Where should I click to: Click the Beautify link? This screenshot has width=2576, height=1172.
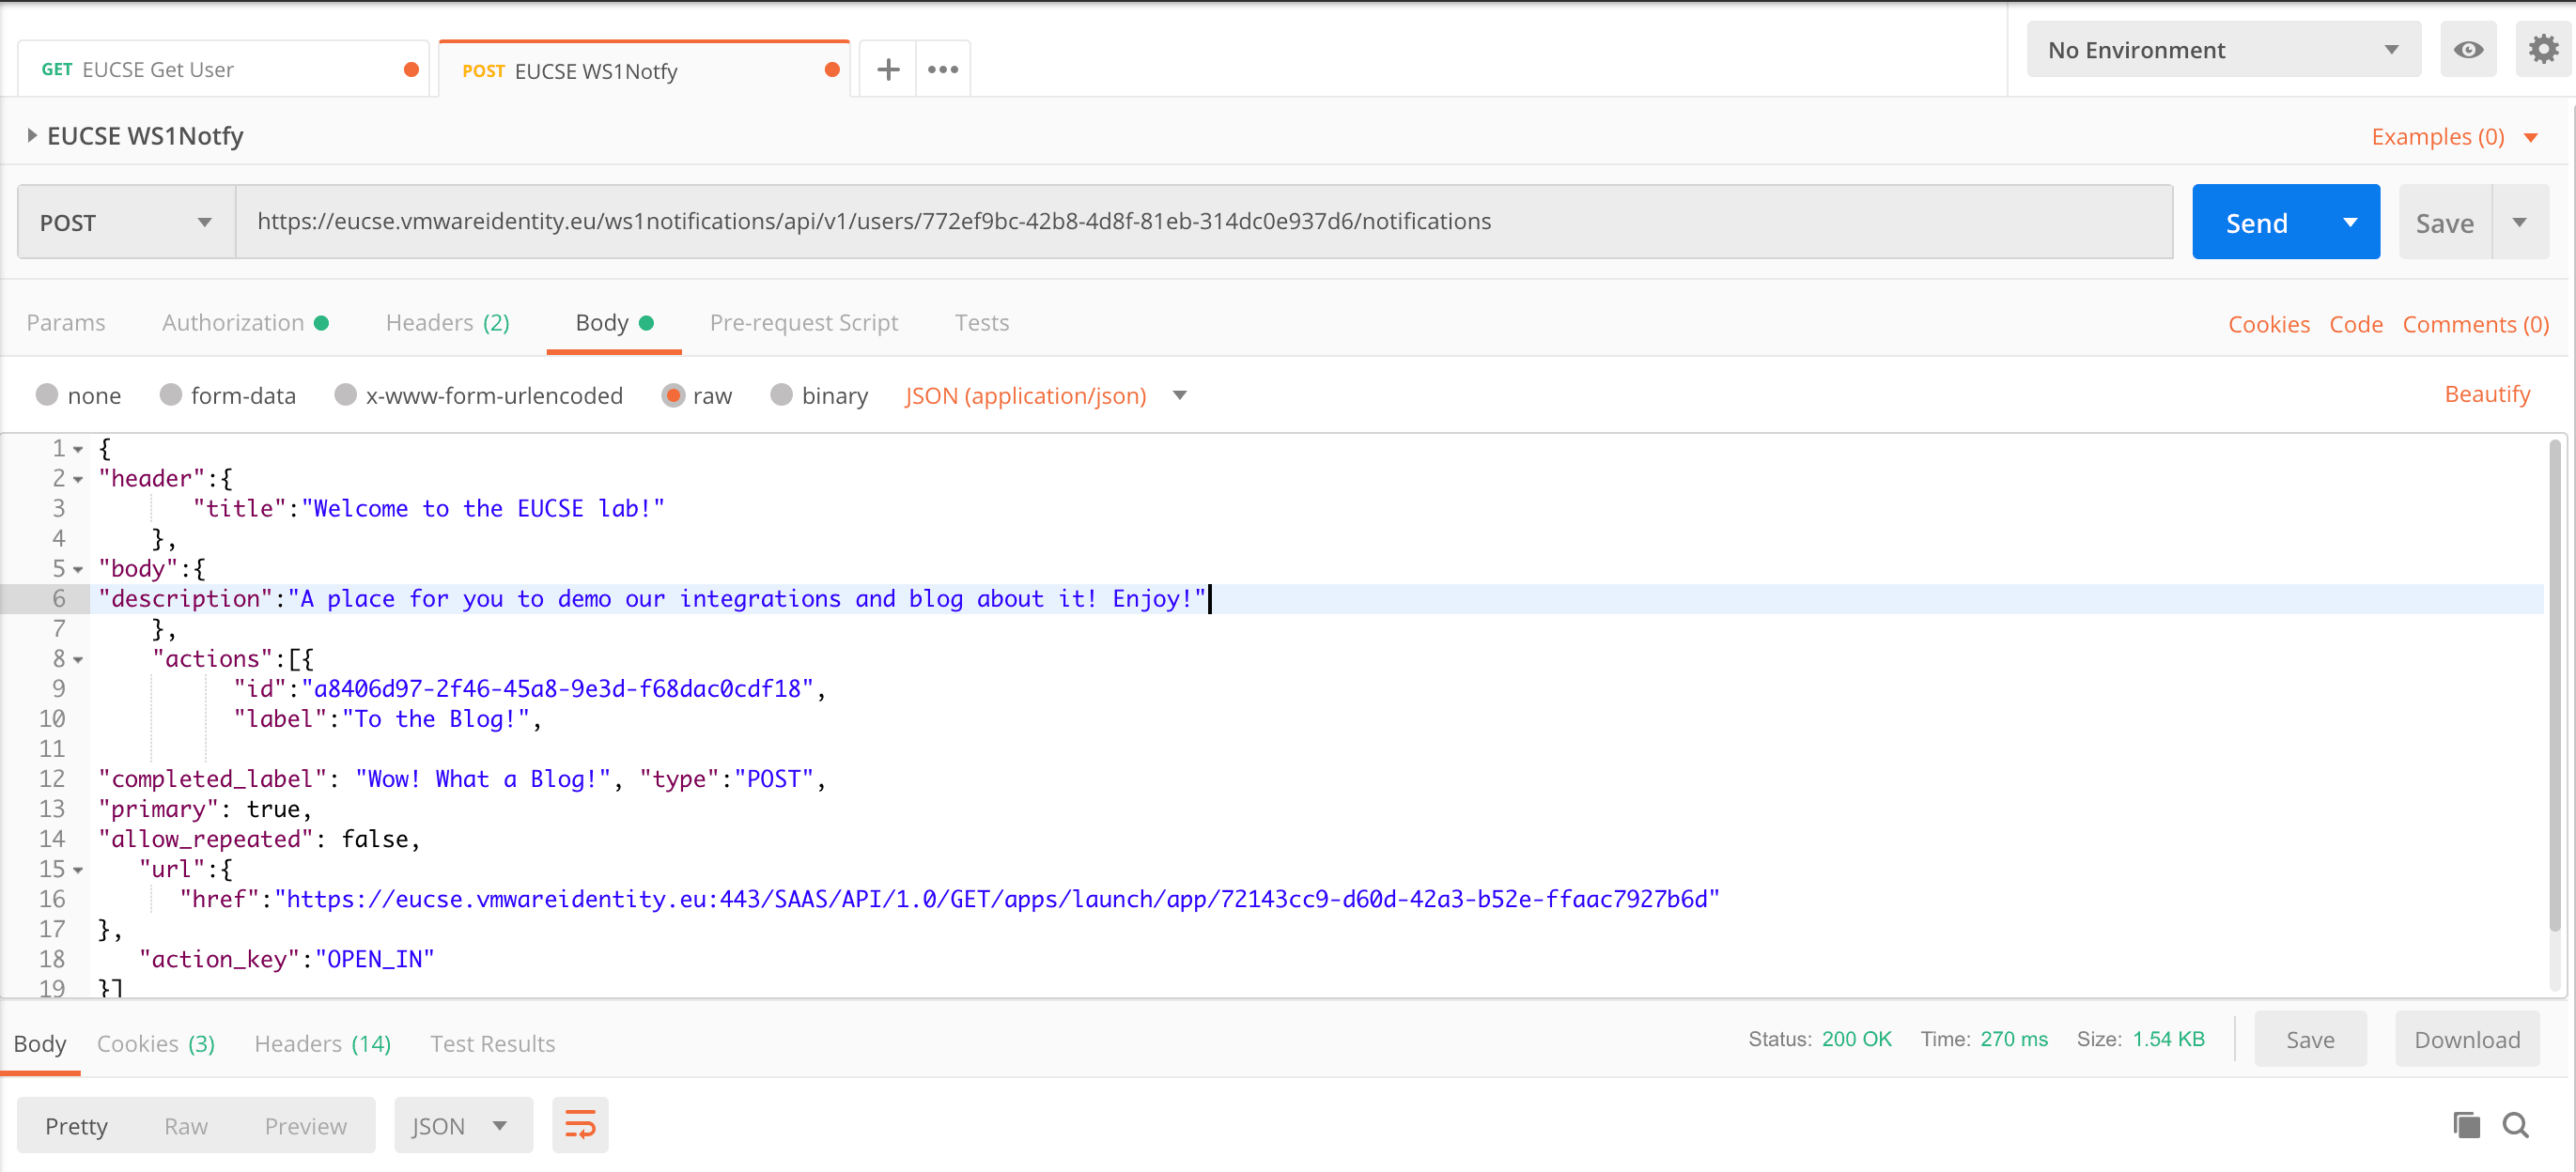2487,394
